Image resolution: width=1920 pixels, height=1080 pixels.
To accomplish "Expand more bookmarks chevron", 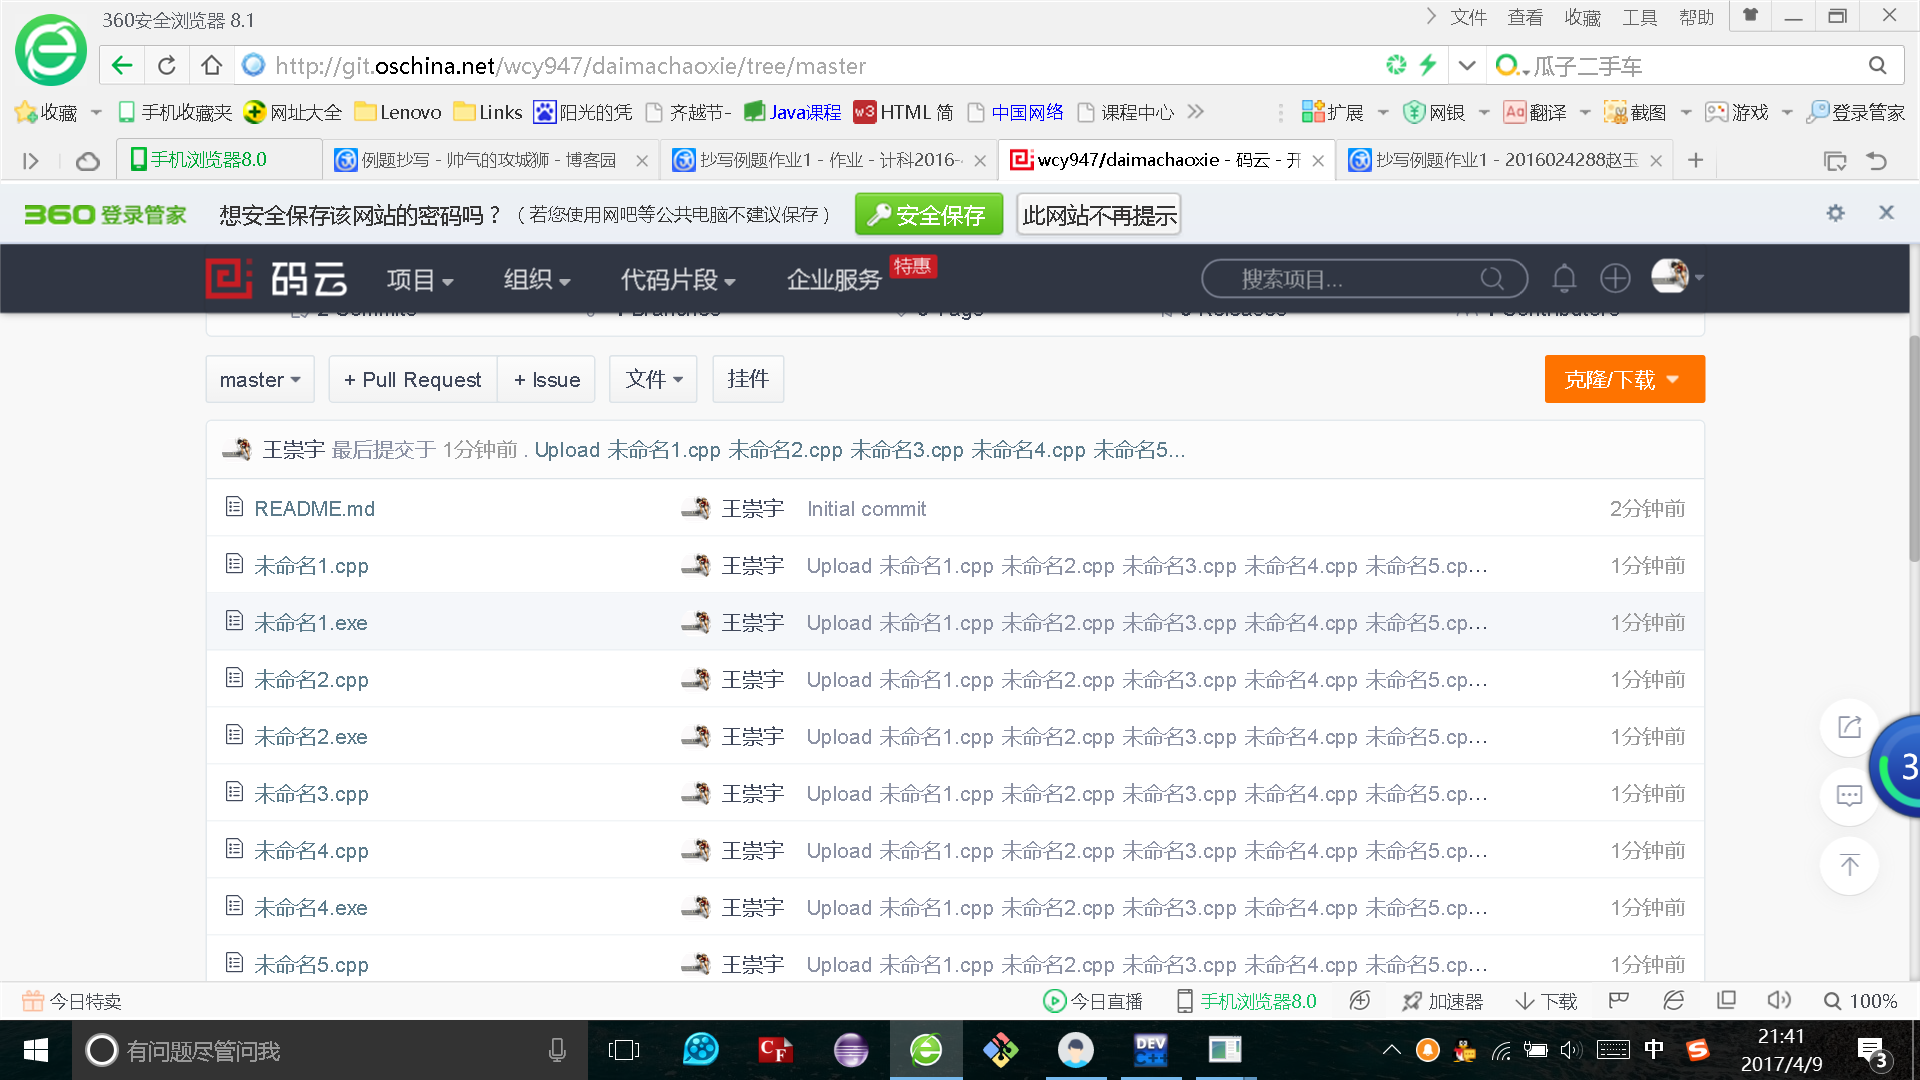I will (1196, 111).
